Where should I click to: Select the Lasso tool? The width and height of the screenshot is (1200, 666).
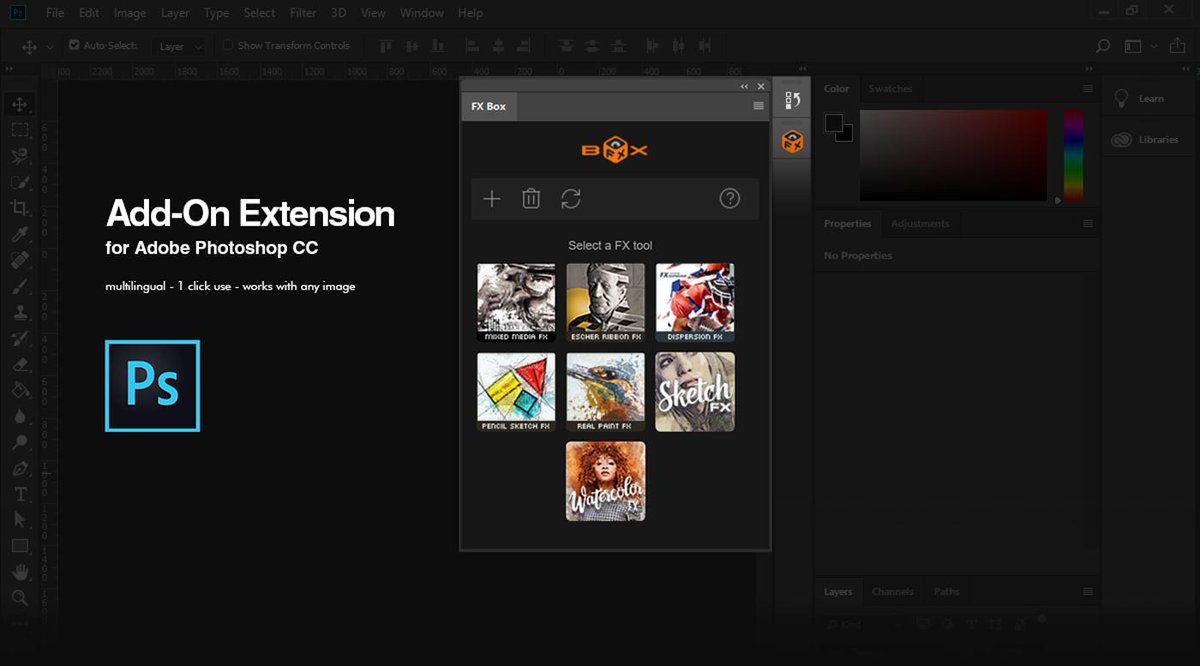point(19,156)
